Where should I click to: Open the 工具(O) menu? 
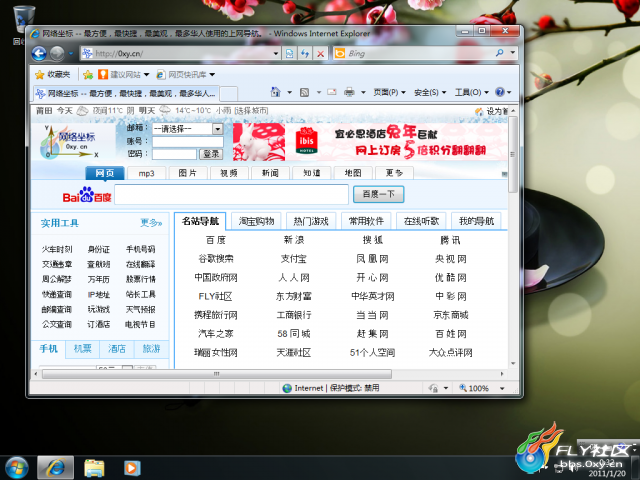coord(471,92)
